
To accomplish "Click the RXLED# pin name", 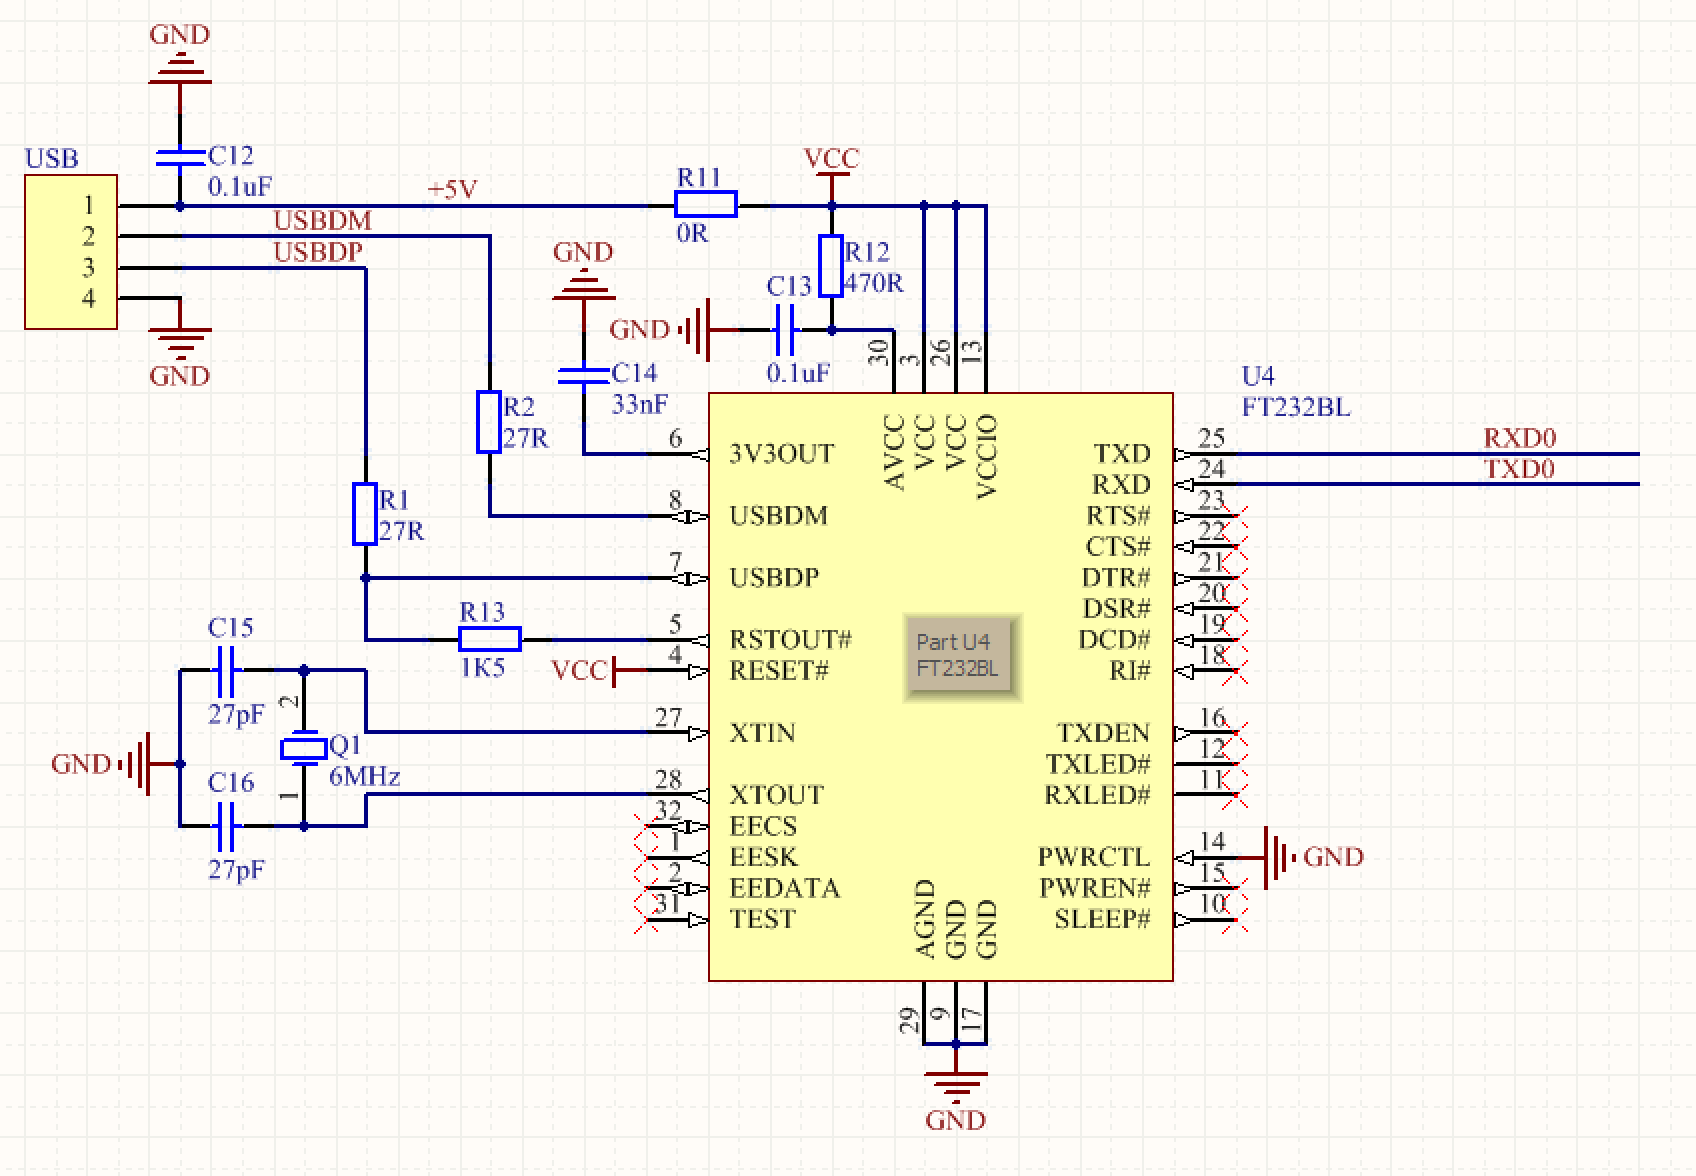I will pyautogui.click(x=1097, y=794).
